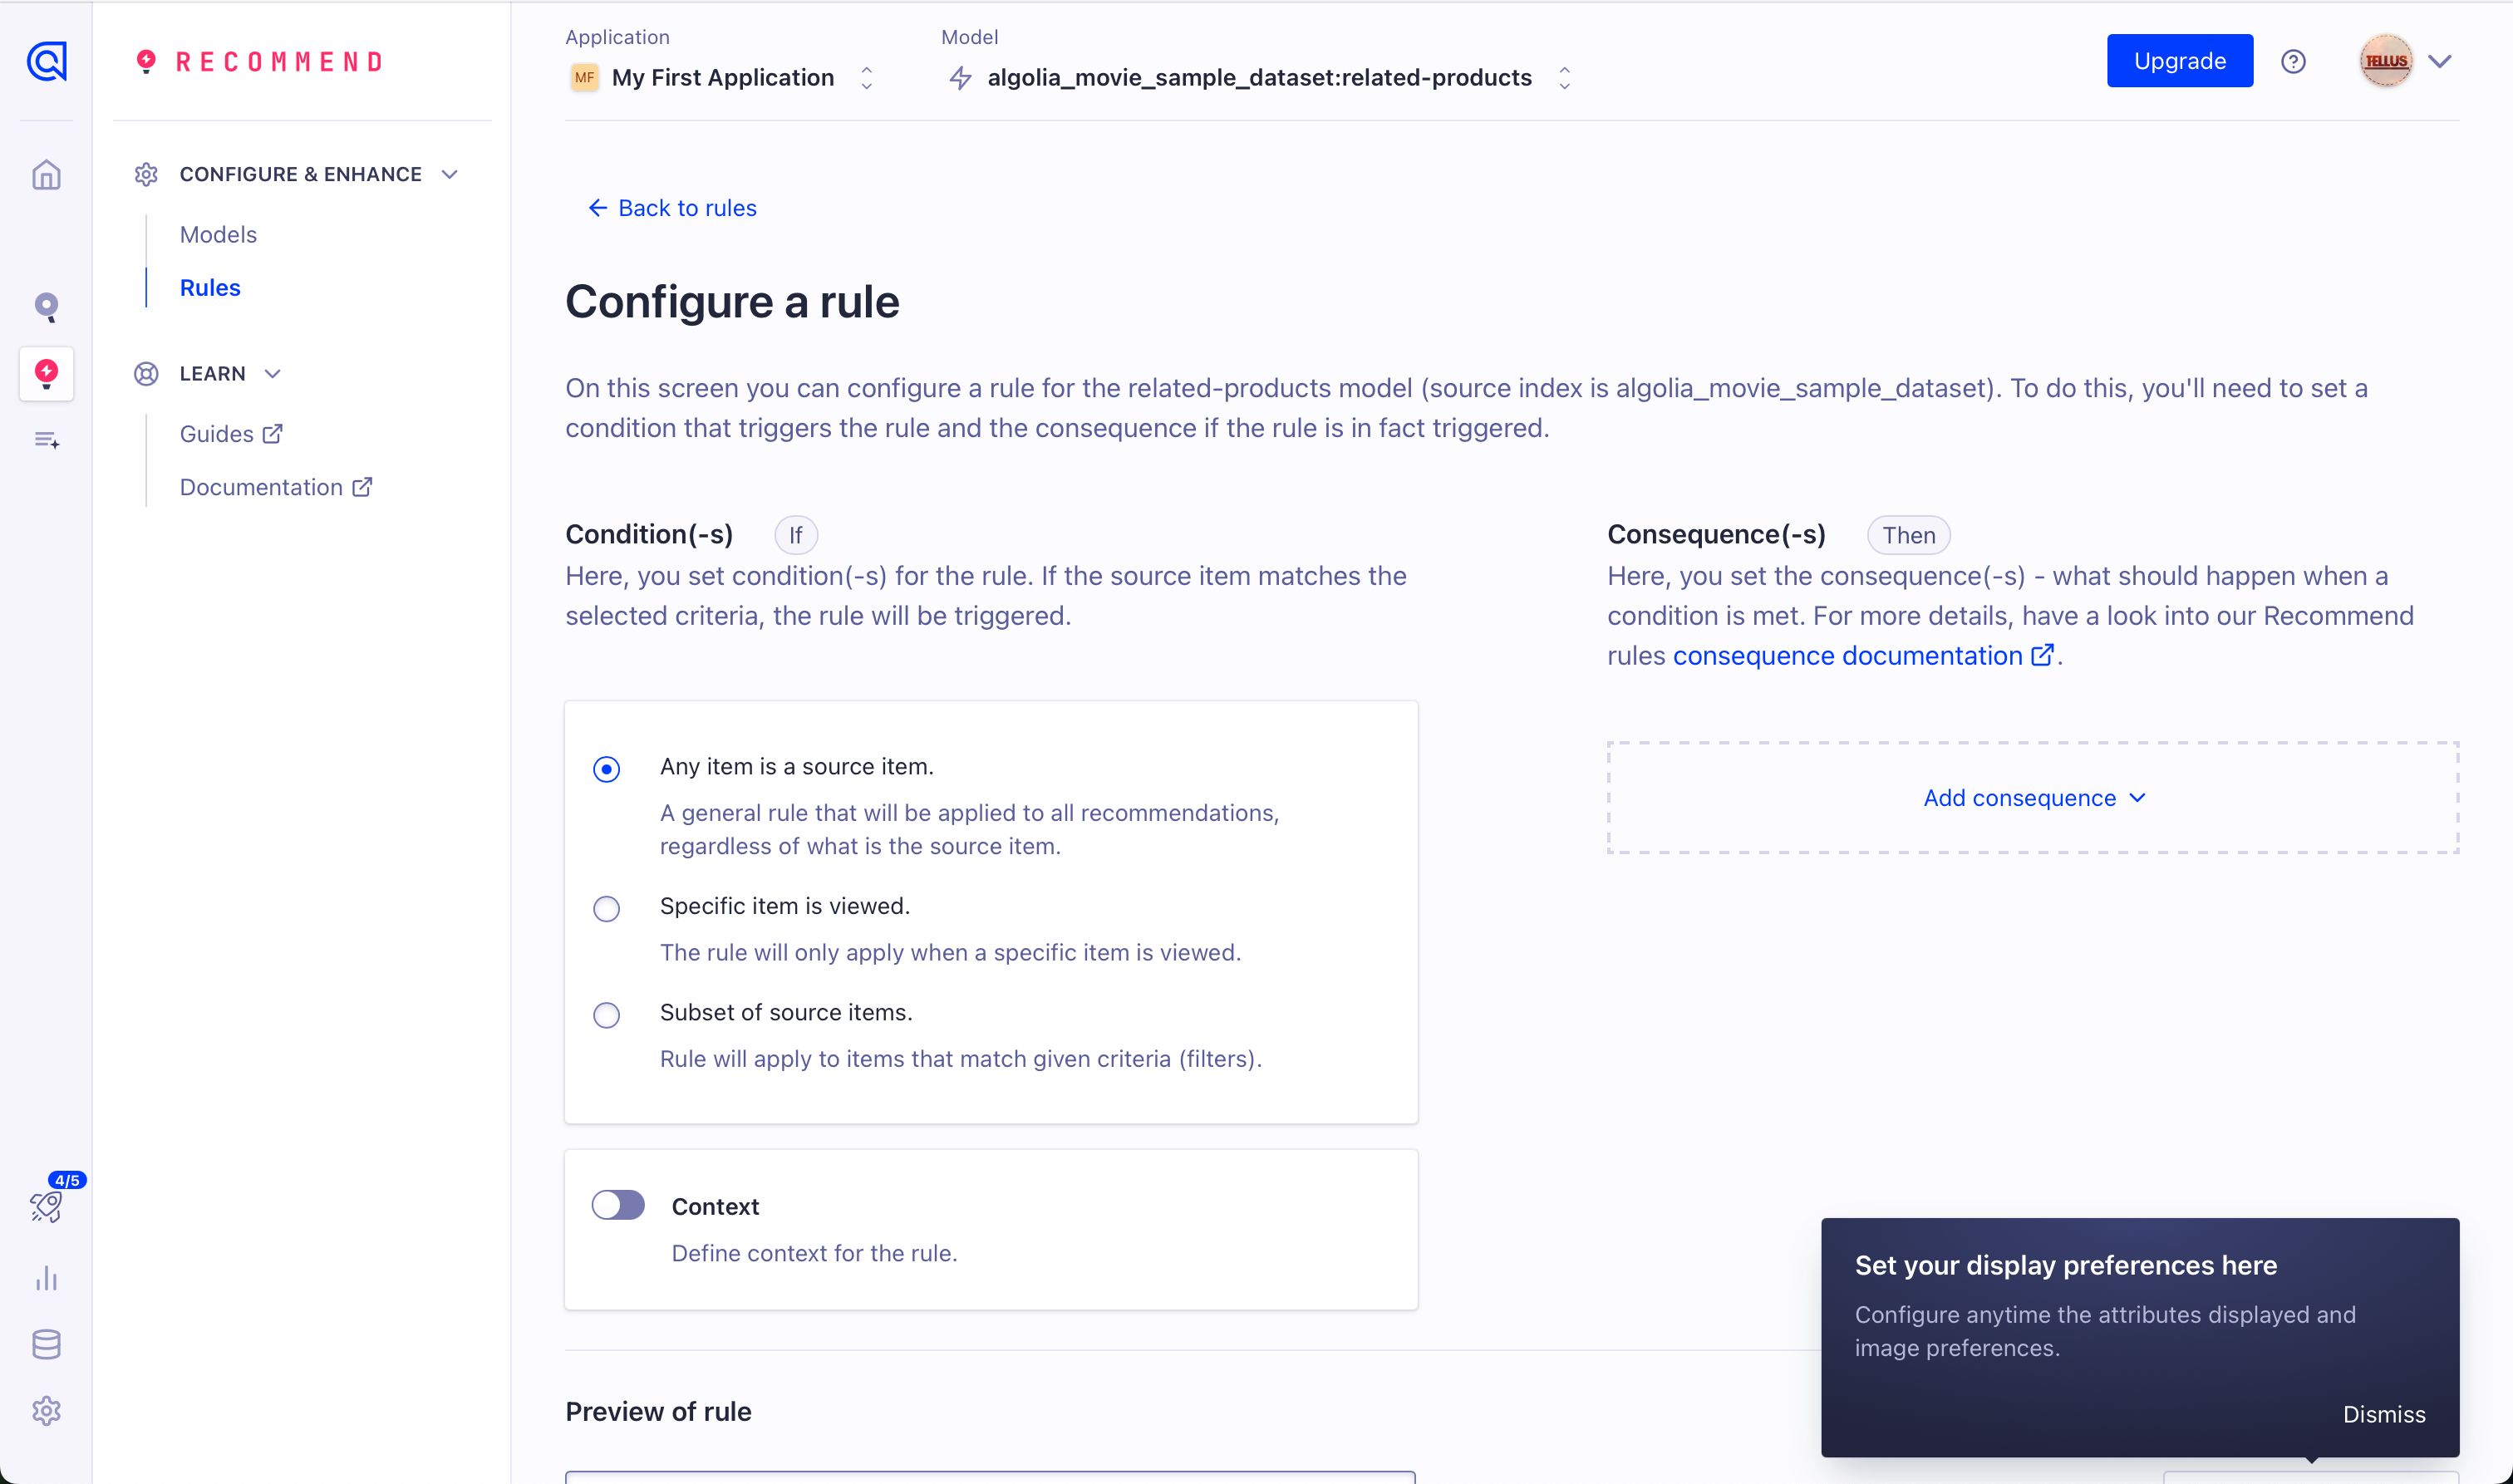
Task: Open the Search product icon
Action: pyautogui.click(x=46, y=306)
